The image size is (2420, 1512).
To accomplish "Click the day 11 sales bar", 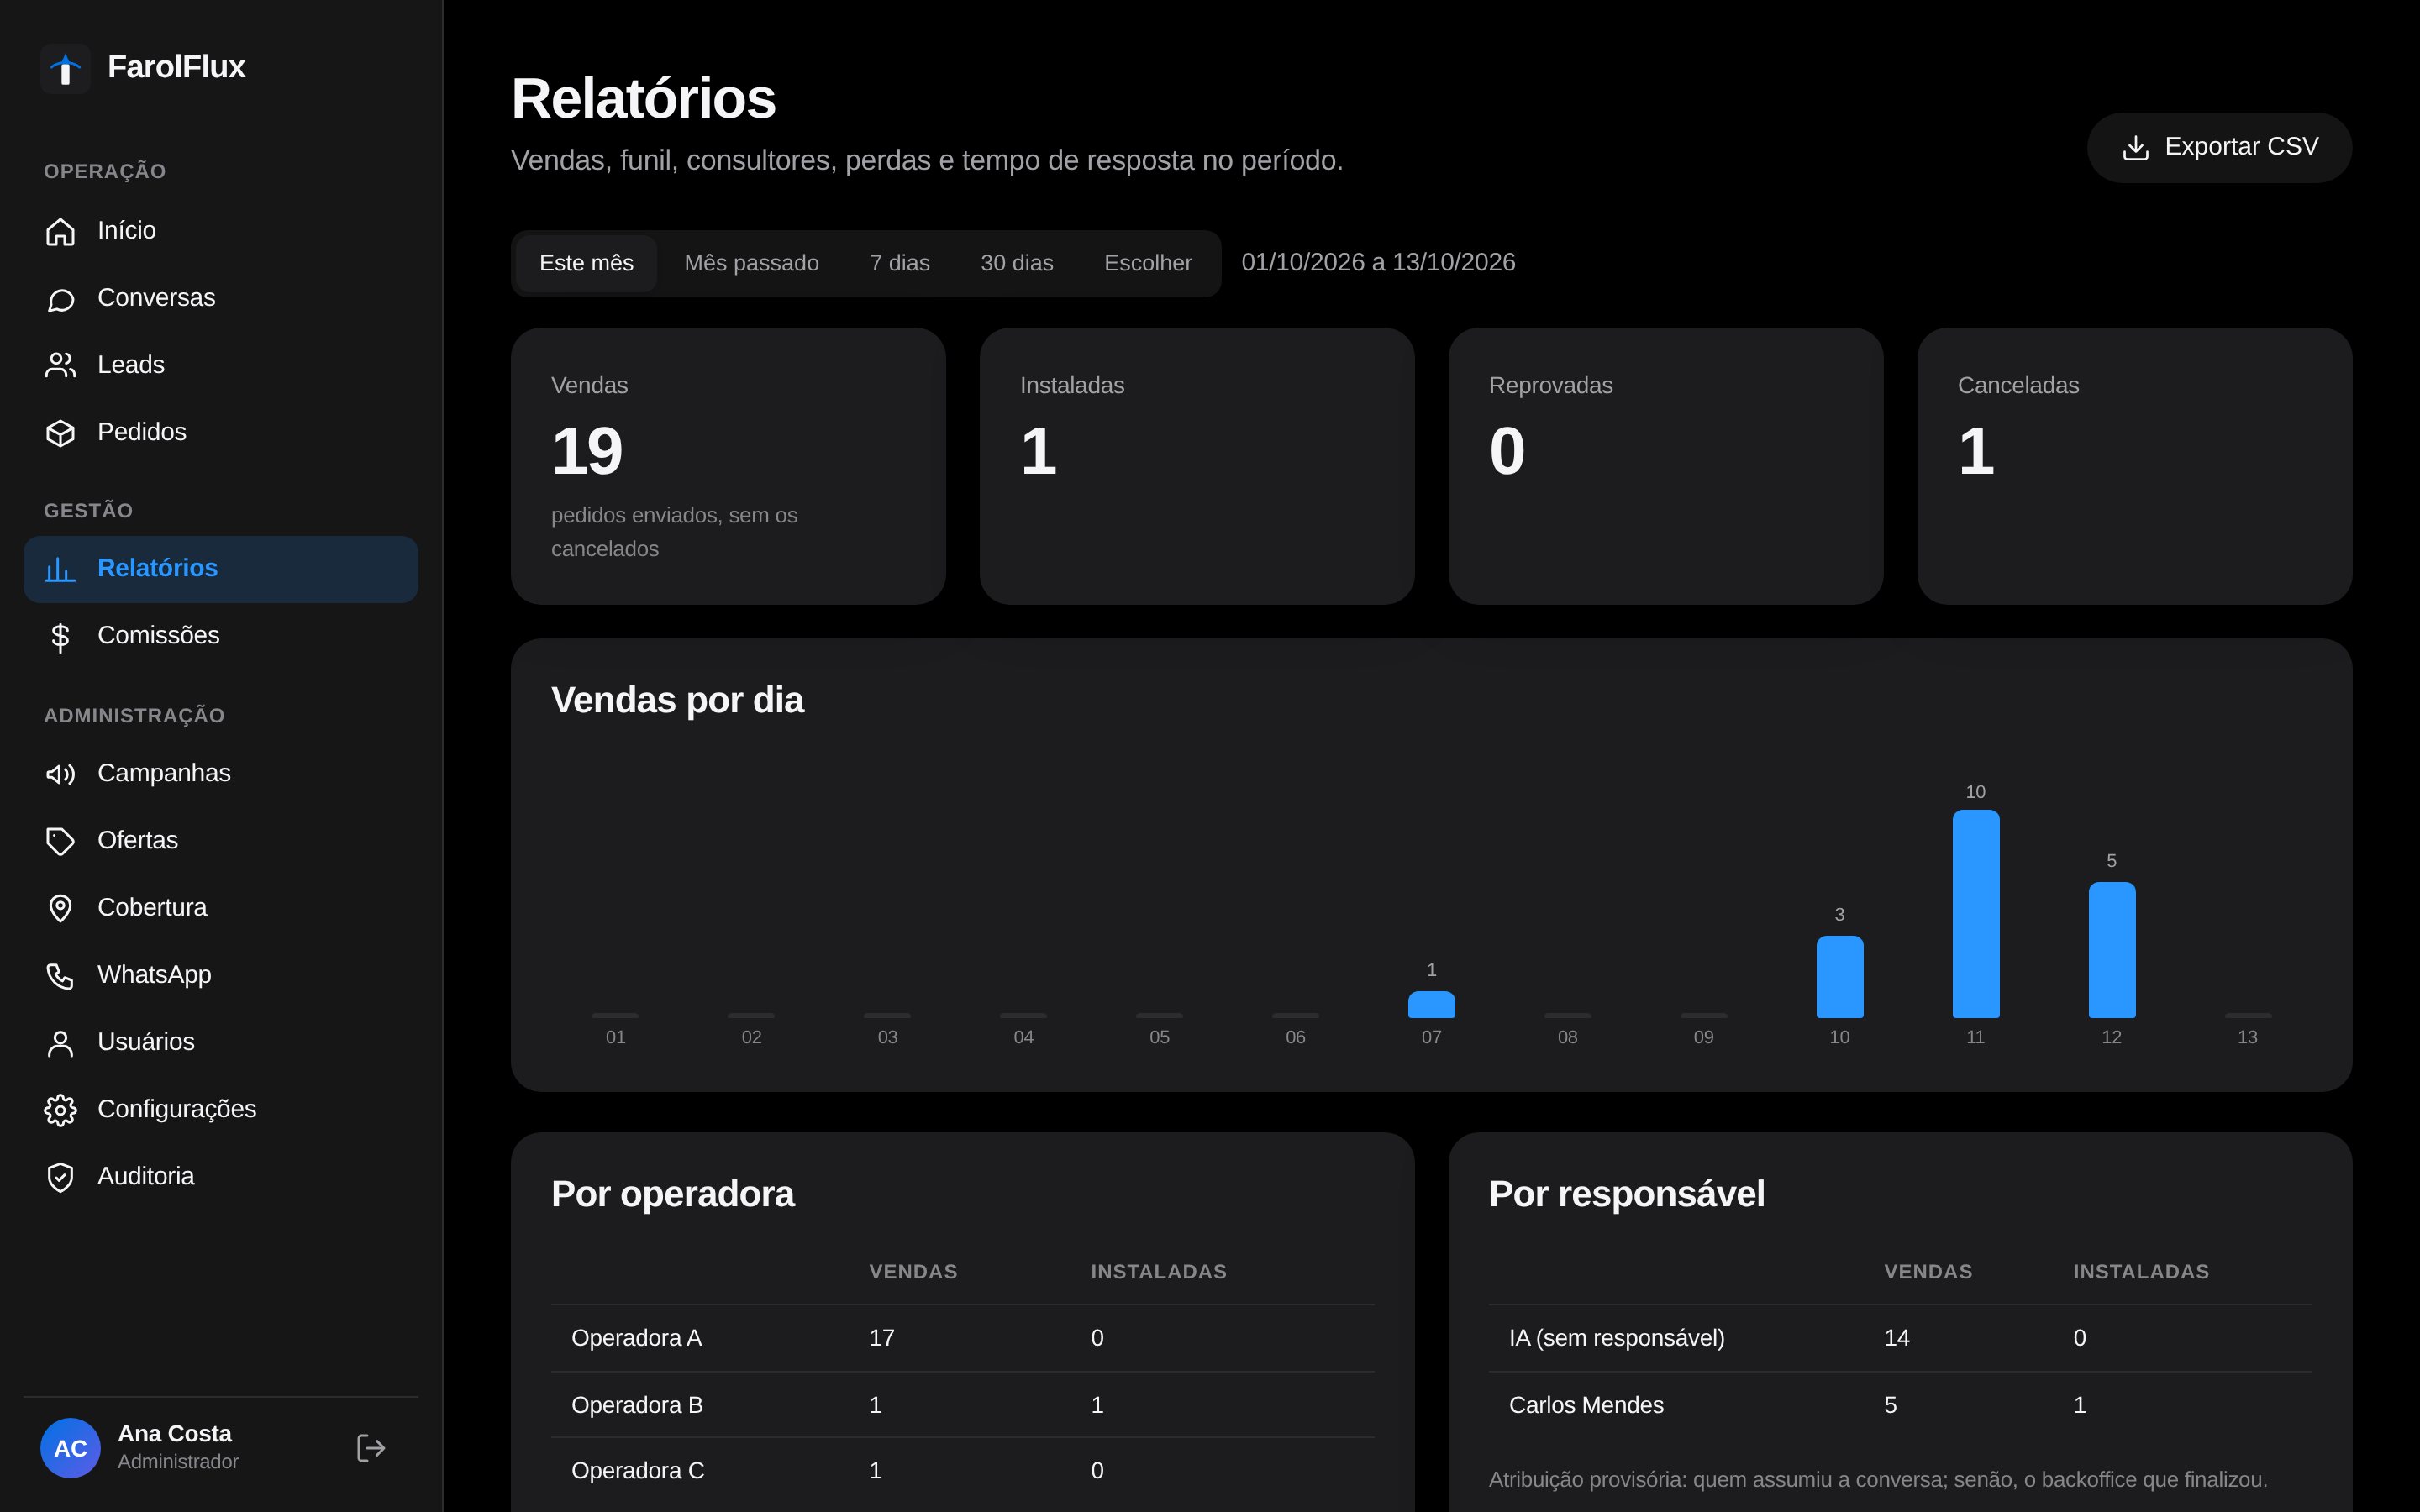I will pos(1975,914).
